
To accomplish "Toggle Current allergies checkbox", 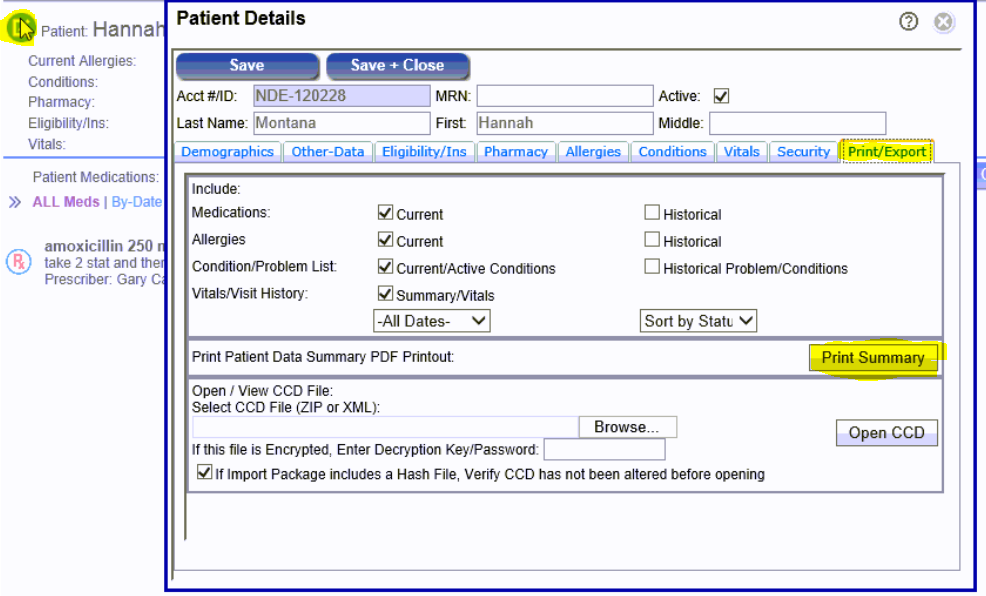I will (x=385, y=240).
